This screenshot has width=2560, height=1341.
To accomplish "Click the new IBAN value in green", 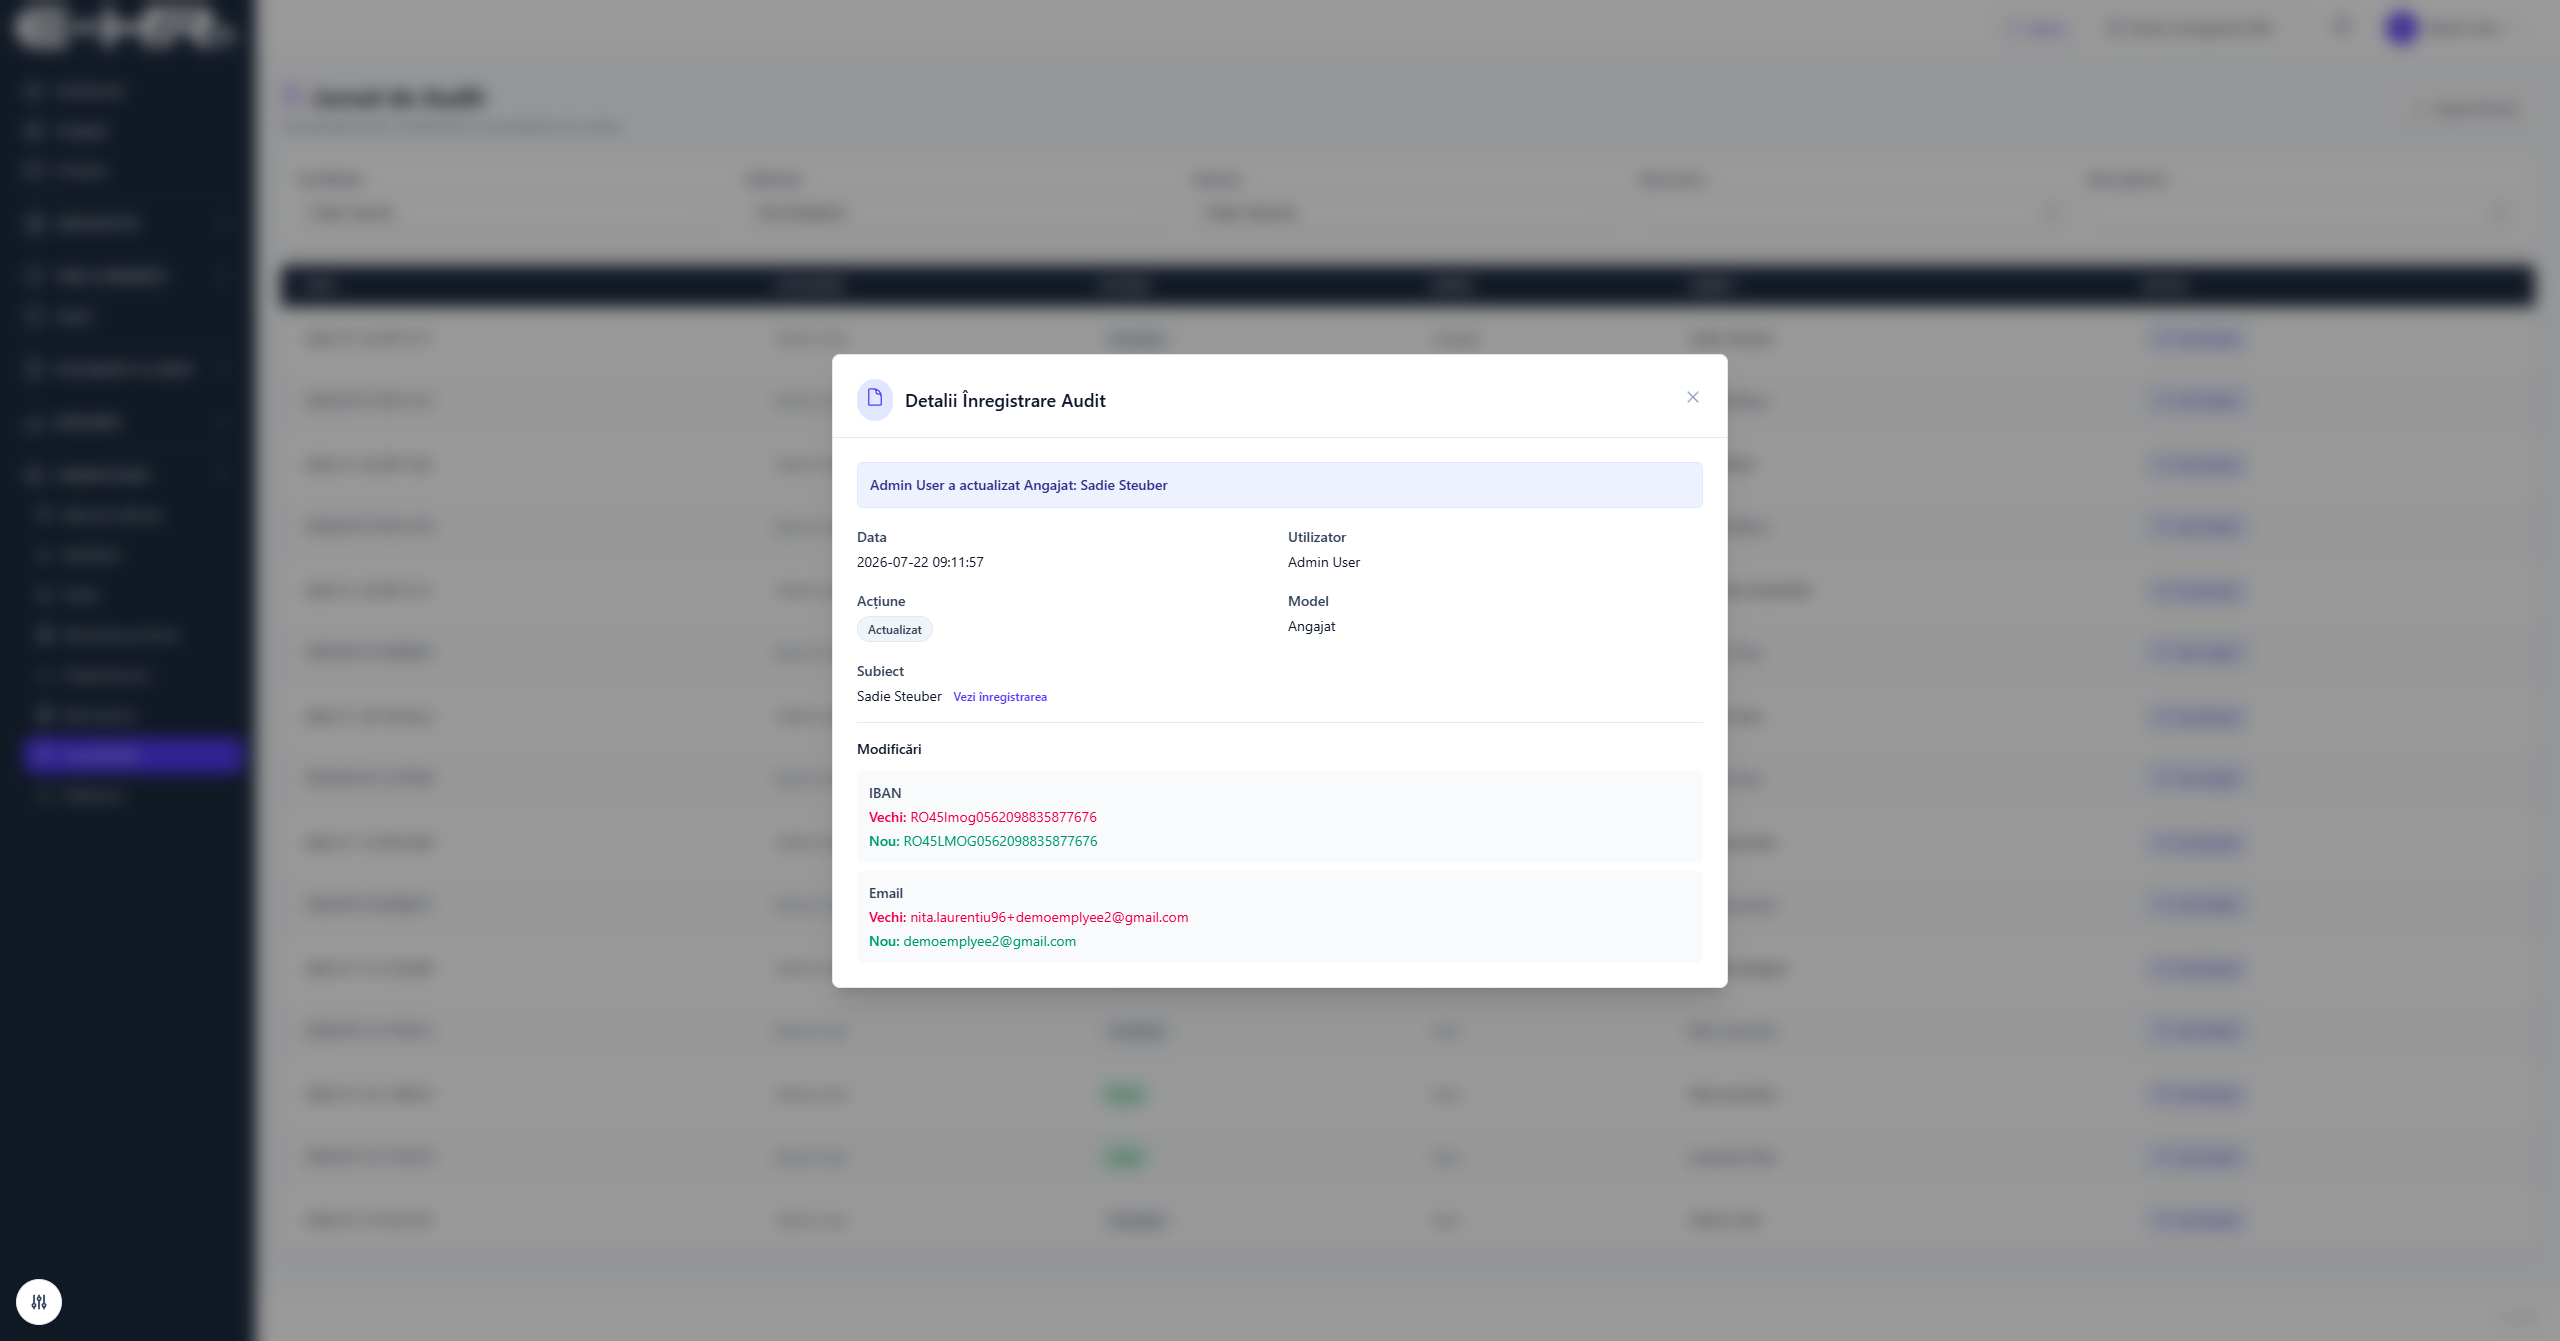I will (1000, 841).
